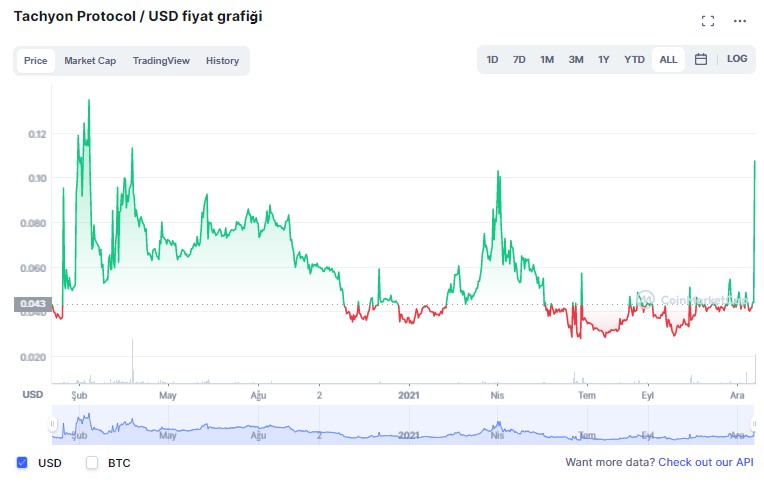764x490 pixels.
Task: Set the chart range to YTD
Action: point(634,59)
